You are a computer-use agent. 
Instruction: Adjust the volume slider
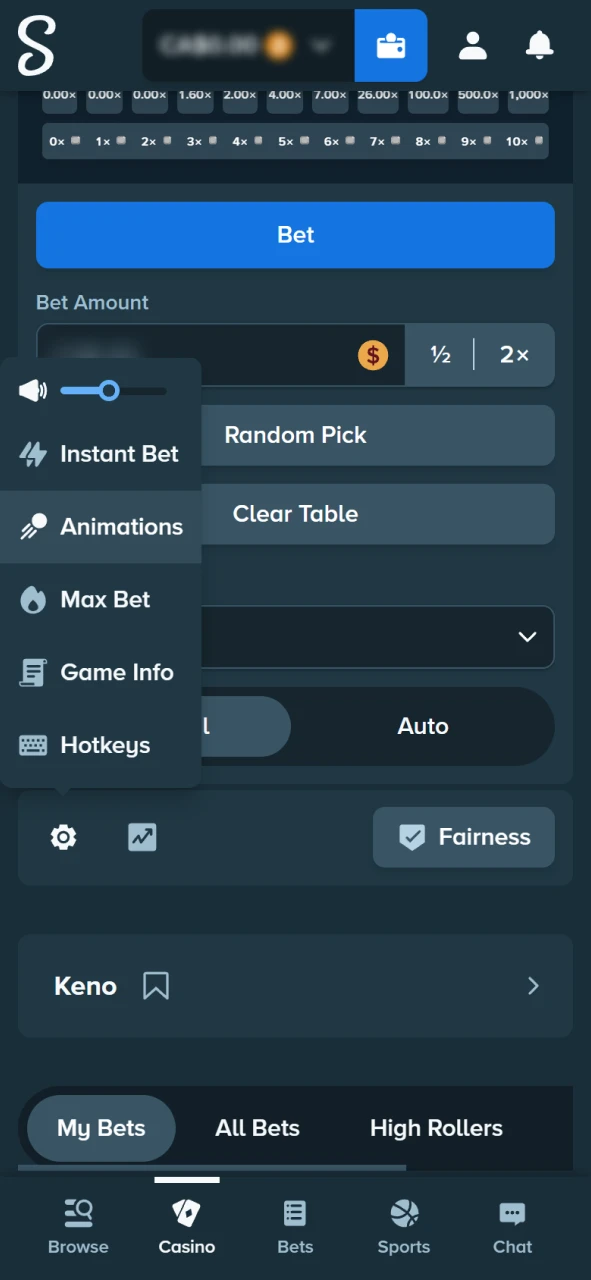pyautogui.click(x=108, y=390)
